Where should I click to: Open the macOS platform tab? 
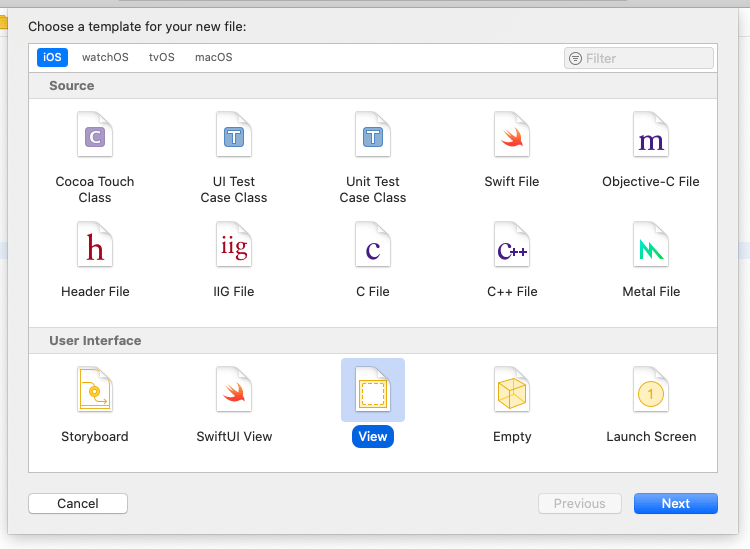[x=213, y=58]
